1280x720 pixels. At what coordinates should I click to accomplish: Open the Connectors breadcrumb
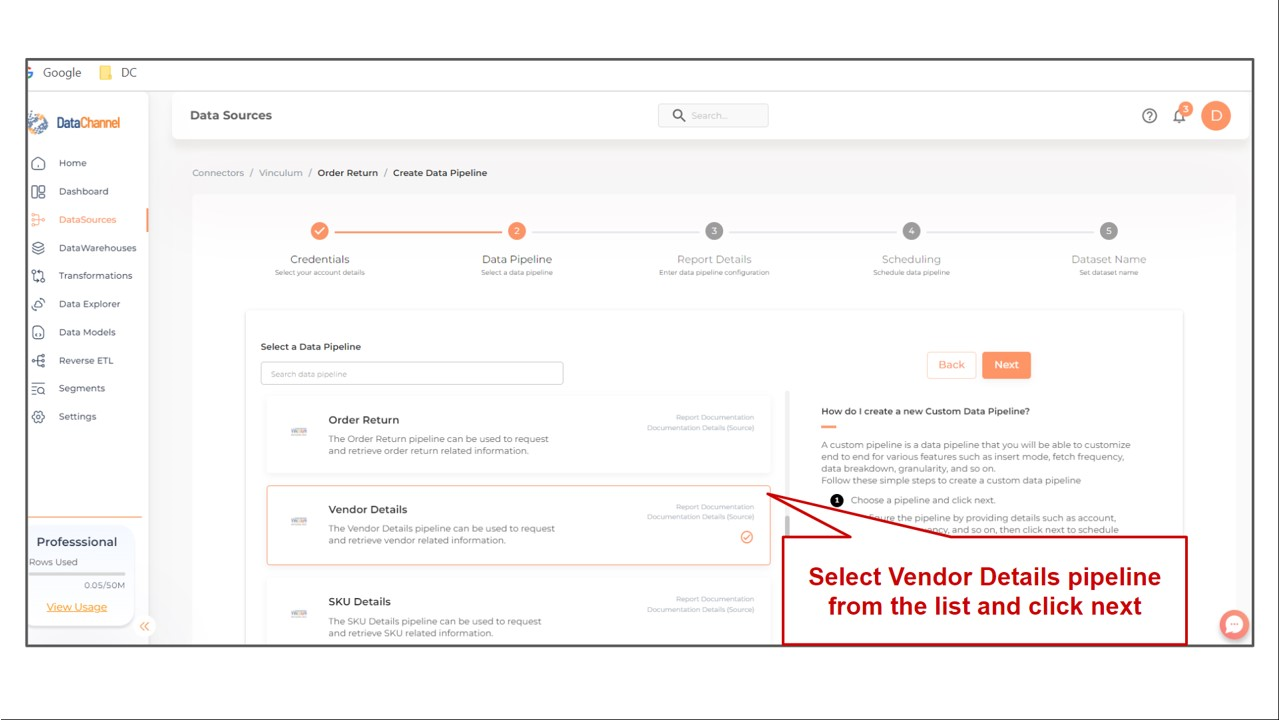(218, 173)
